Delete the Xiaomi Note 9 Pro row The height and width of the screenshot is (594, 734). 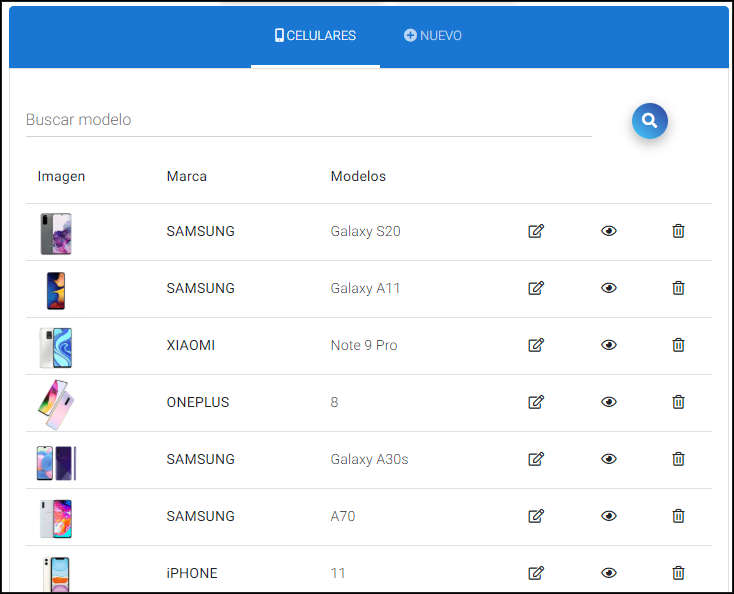(678, 345)
